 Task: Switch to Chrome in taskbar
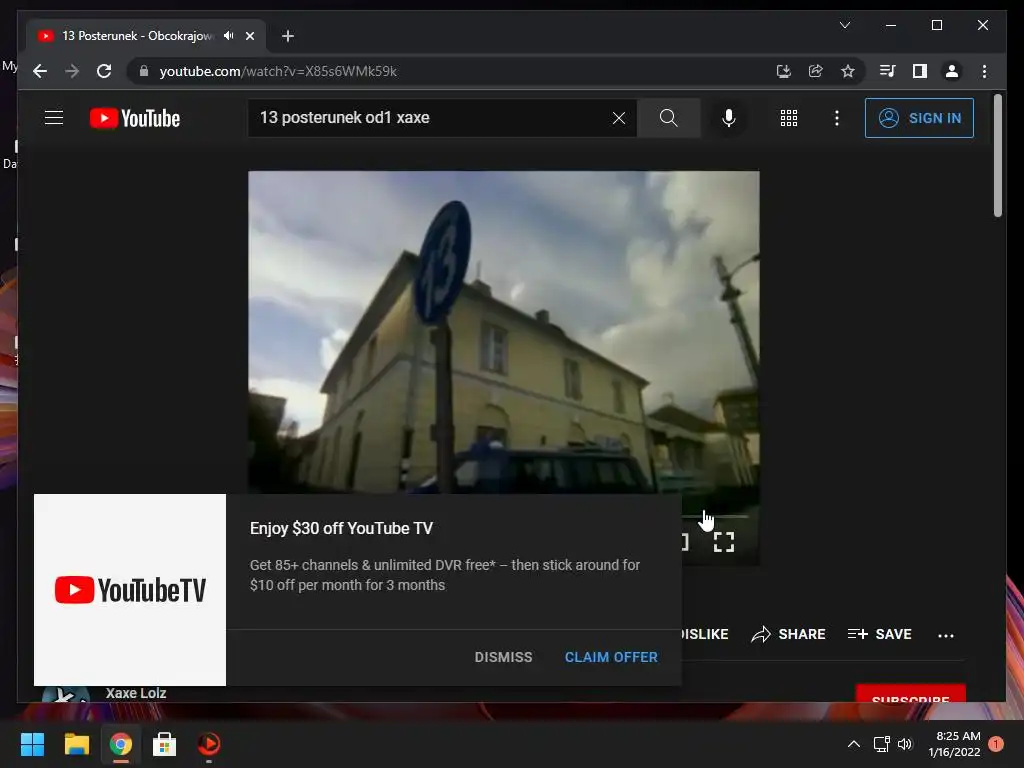(120, 744)
